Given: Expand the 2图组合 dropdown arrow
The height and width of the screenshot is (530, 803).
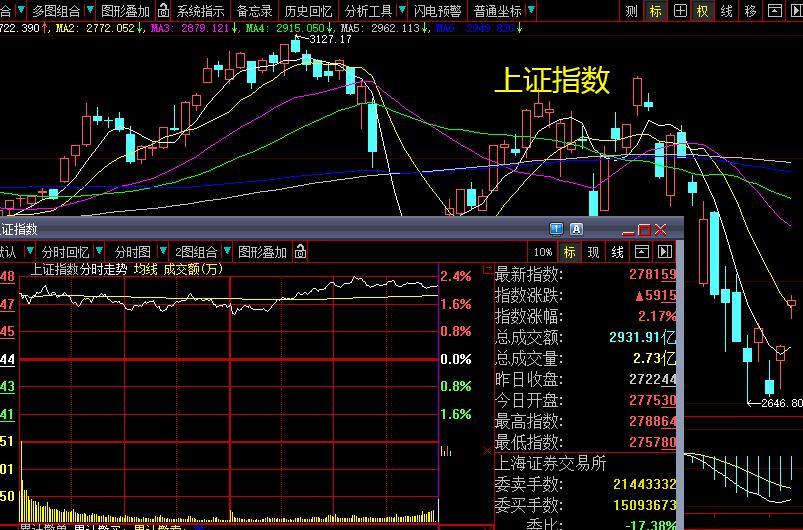Looking at the screenshot, I should (227, 251).
